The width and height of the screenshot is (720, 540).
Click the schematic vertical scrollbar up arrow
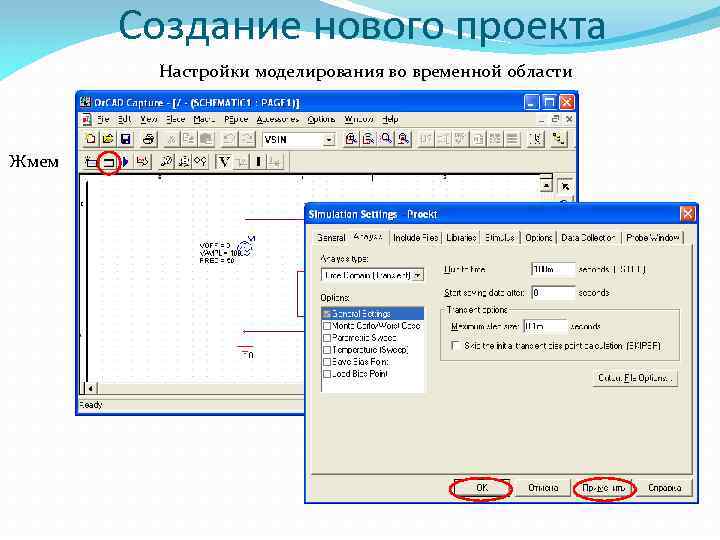[546, 185]
